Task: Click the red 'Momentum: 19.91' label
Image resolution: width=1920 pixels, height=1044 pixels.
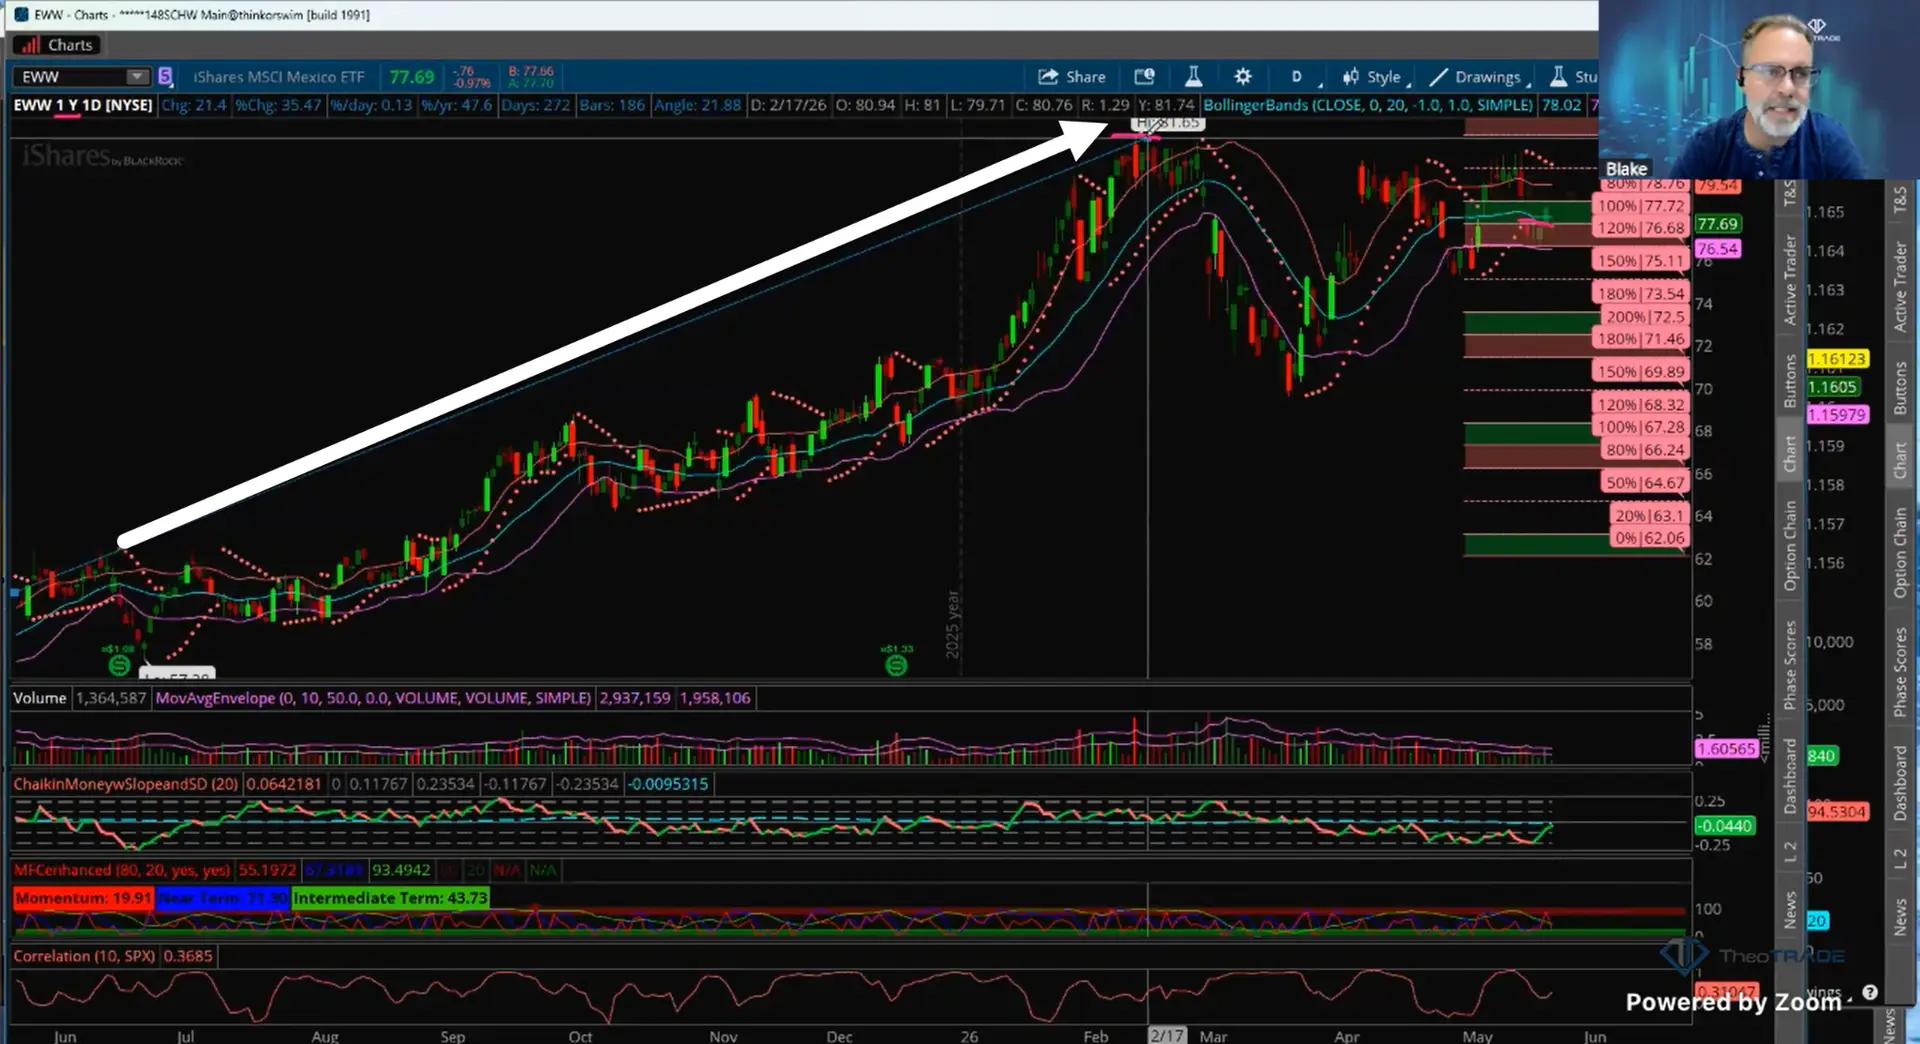Action: pos(83,898)
